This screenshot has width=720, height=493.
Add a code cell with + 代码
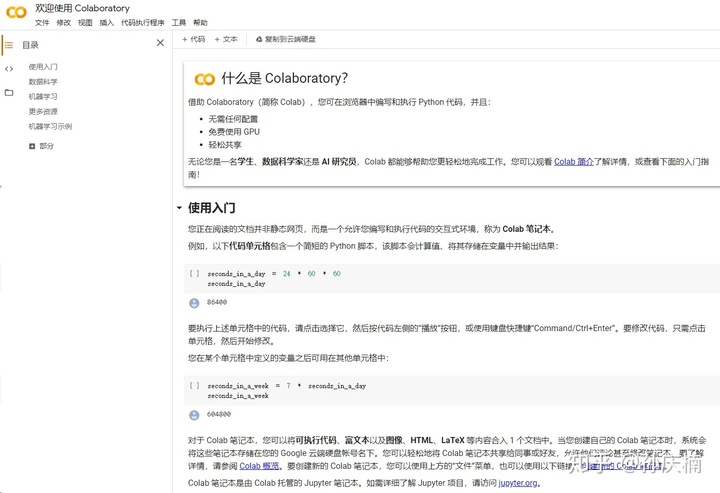point(193,39)
